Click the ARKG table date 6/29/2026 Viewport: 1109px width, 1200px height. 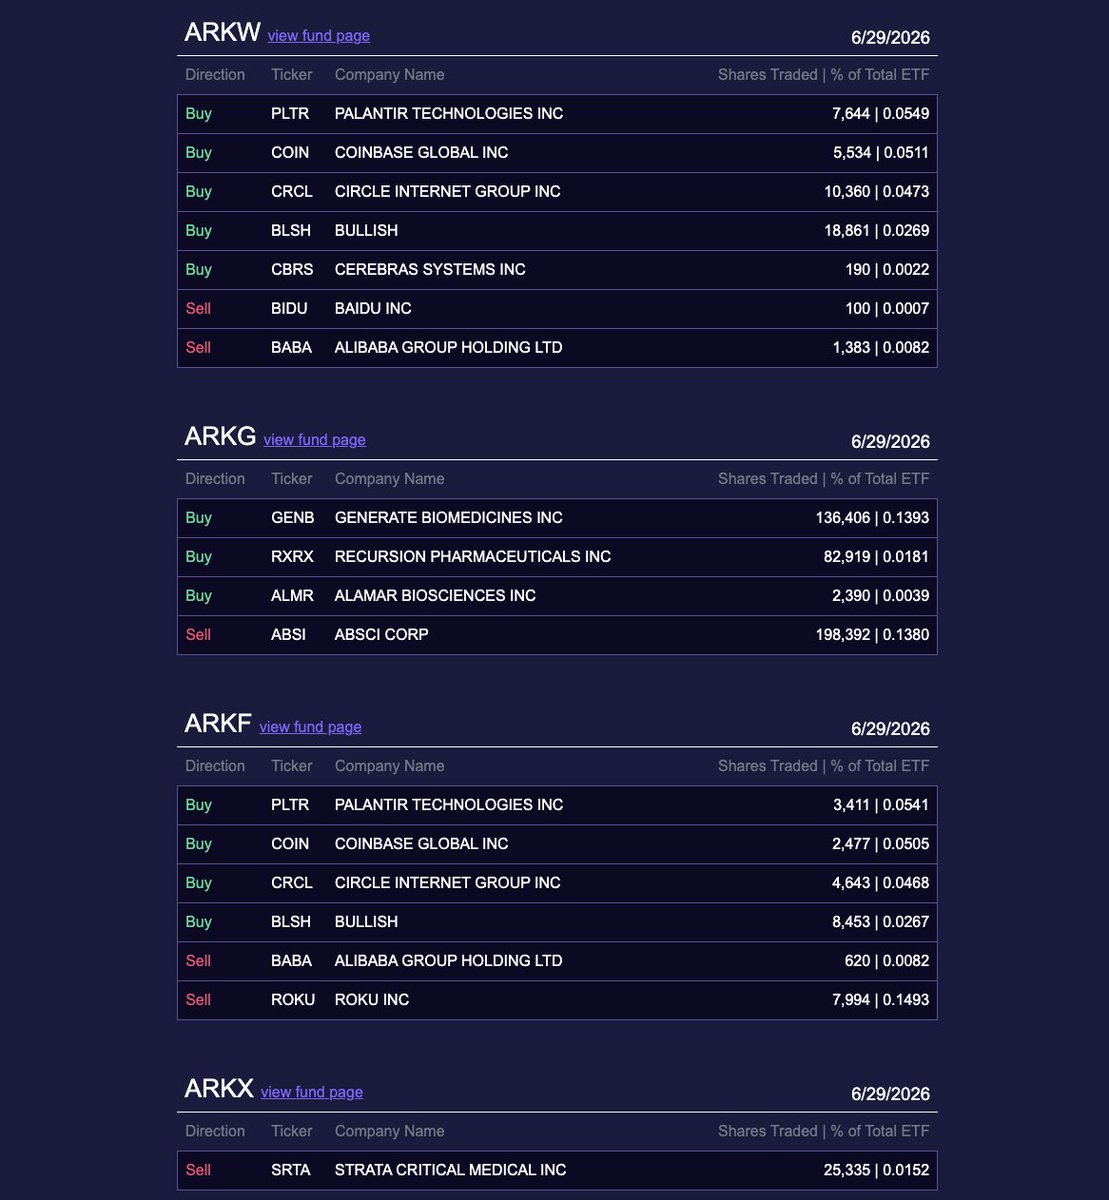(x=890, y=442)
